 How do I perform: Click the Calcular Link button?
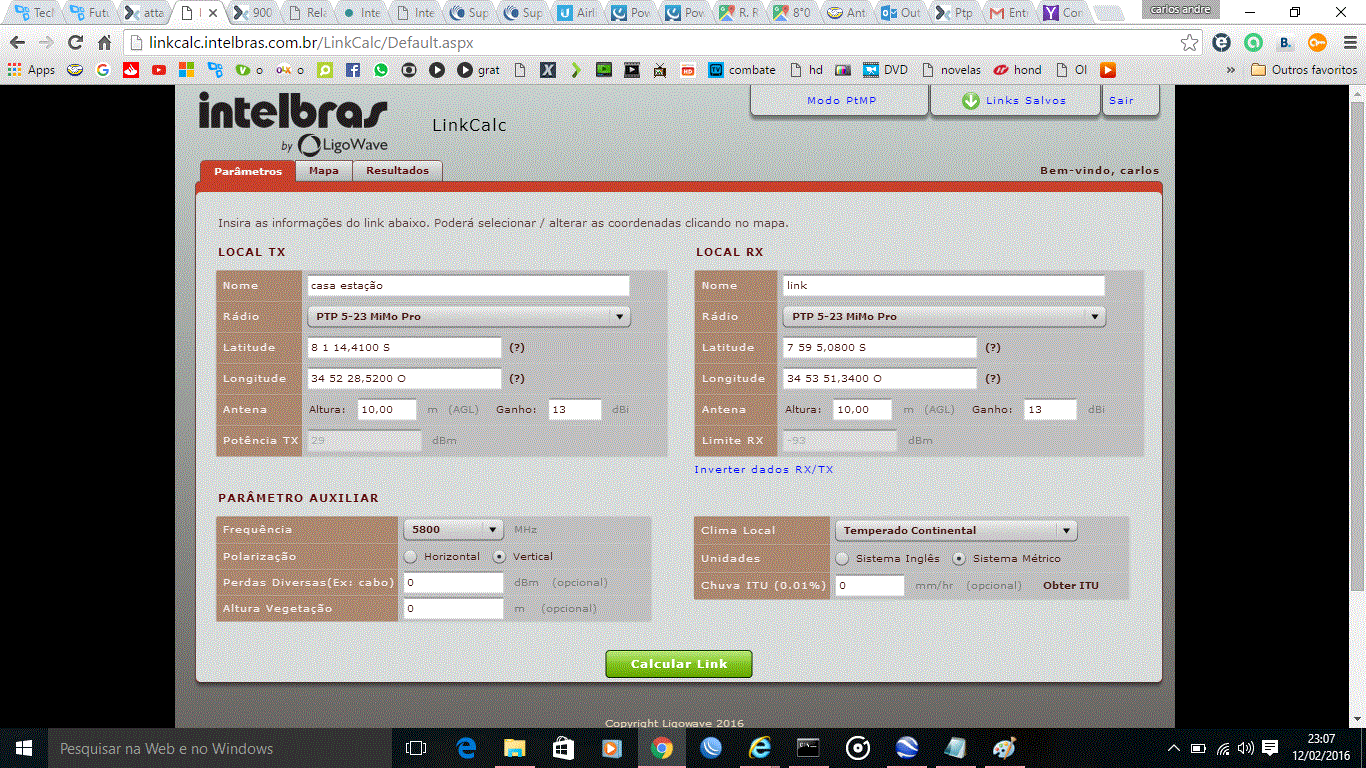(679, 664)
